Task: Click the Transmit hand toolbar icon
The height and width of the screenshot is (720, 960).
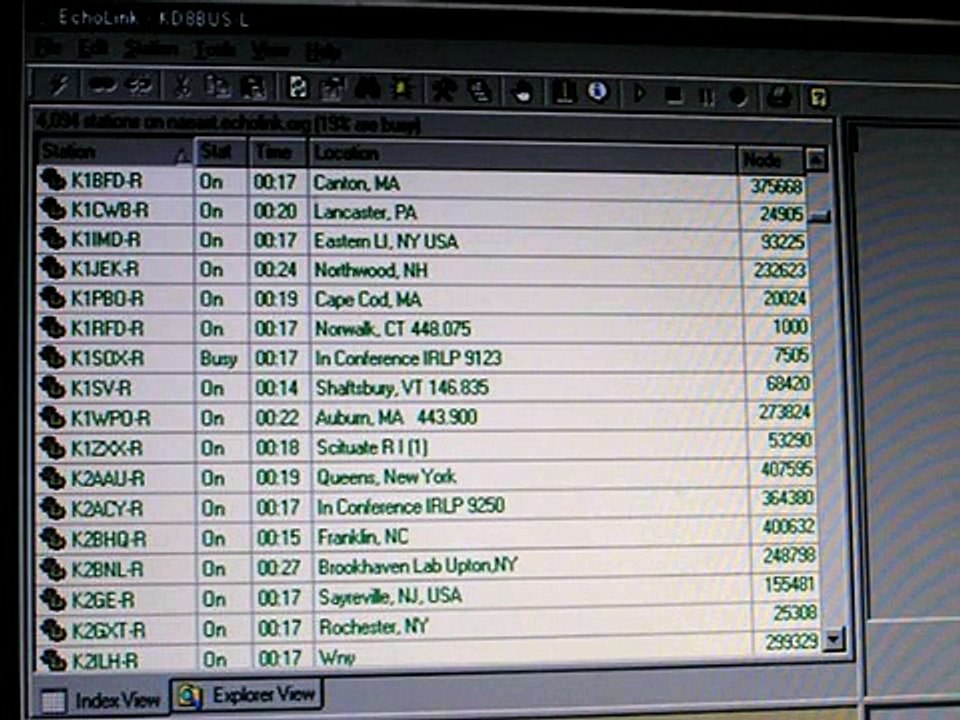Action: pyautogui.click(x=522, y=92)
